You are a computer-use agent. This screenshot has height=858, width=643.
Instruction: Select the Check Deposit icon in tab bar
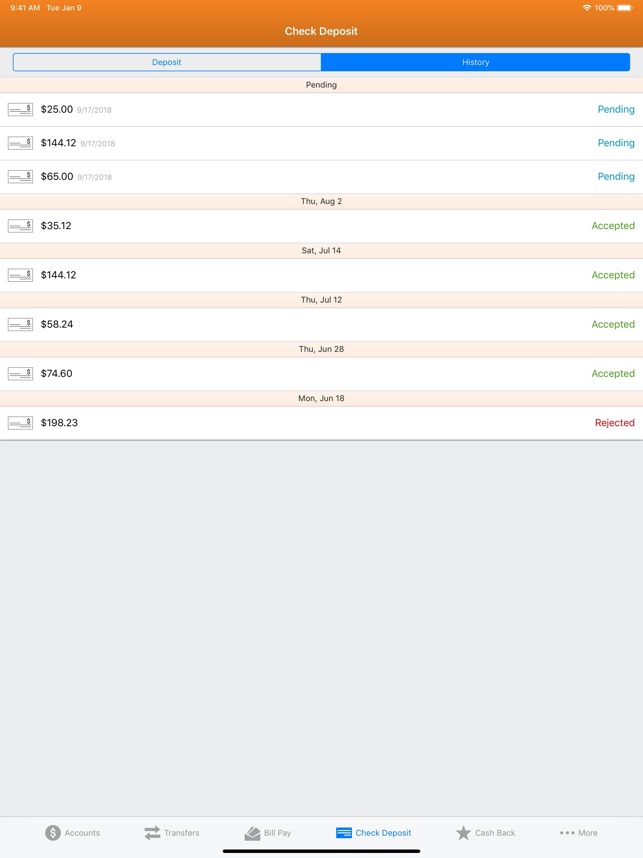click(343, 832)
